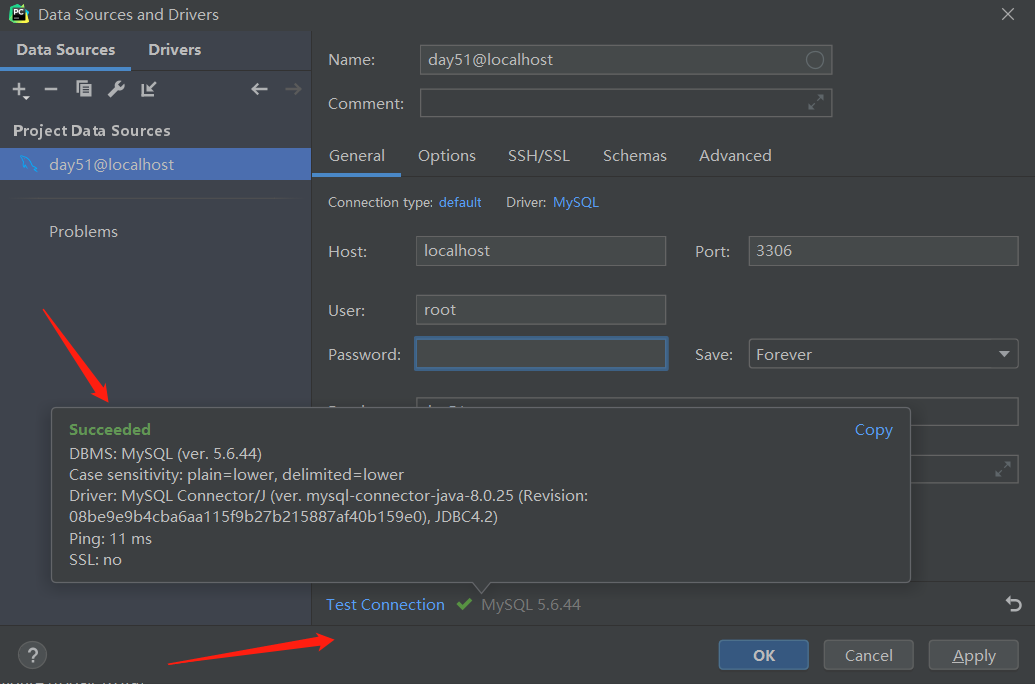Copy the connection result via Copy link

point(873,430)
